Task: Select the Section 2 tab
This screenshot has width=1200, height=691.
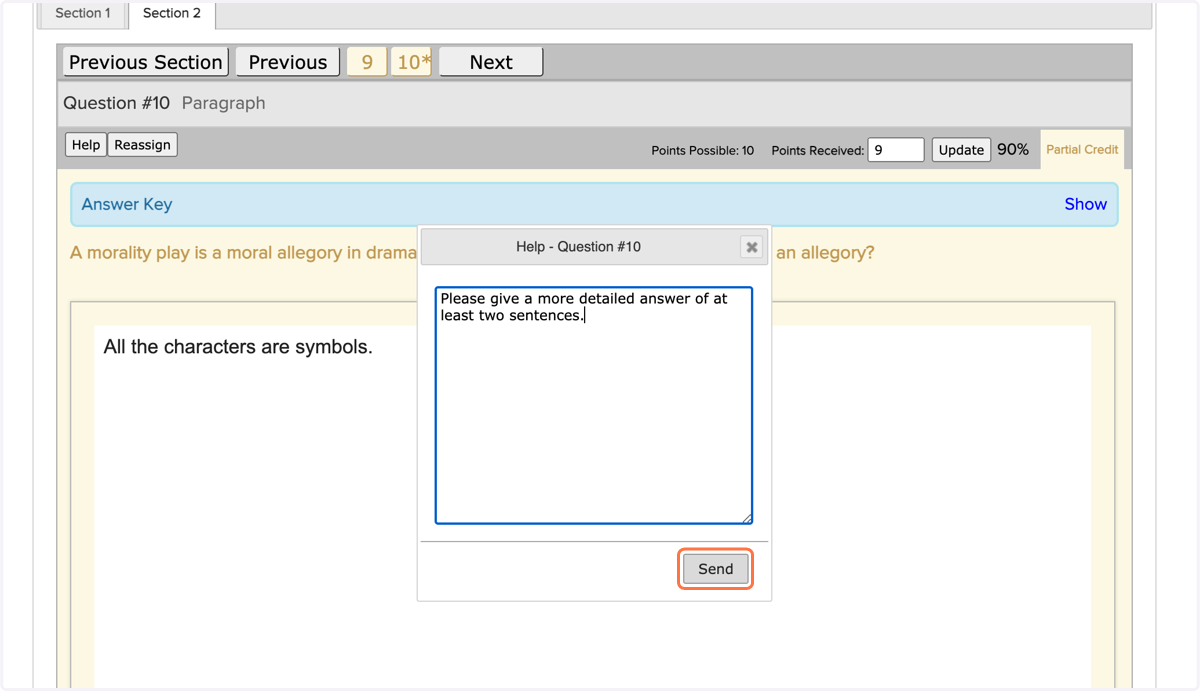Action: pyautogui.click(x=172, y=14)
